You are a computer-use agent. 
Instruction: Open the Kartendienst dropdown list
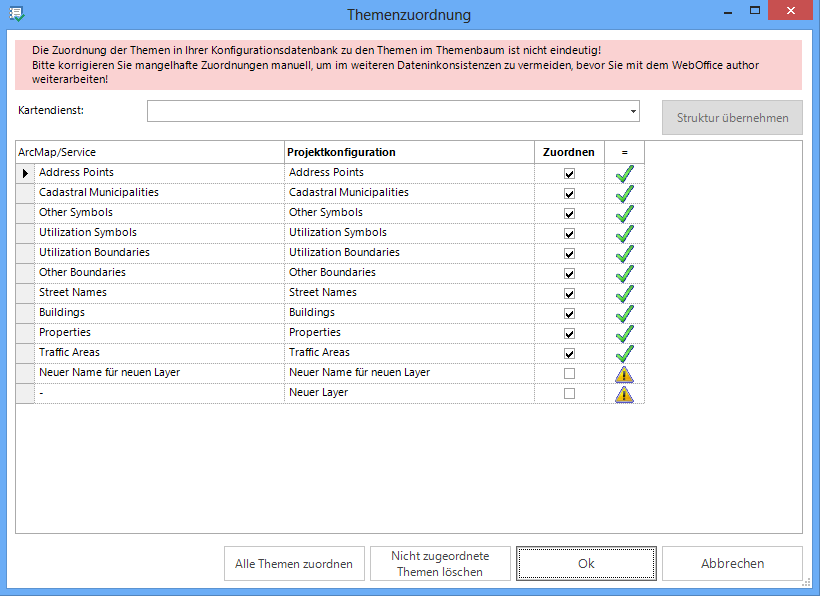click(x=633, y=111)
